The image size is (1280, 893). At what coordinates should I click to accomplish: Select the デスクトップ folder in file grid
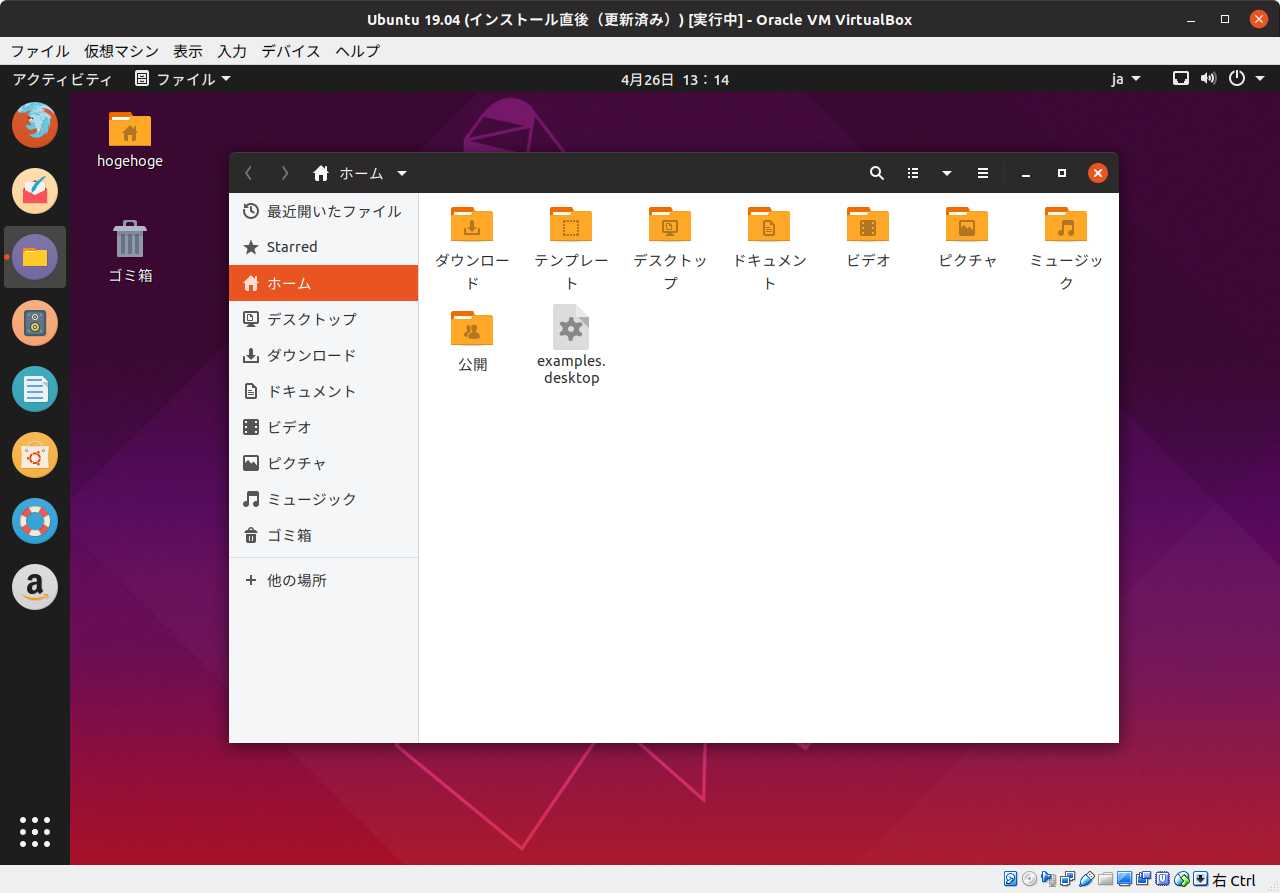click(670, 249)
